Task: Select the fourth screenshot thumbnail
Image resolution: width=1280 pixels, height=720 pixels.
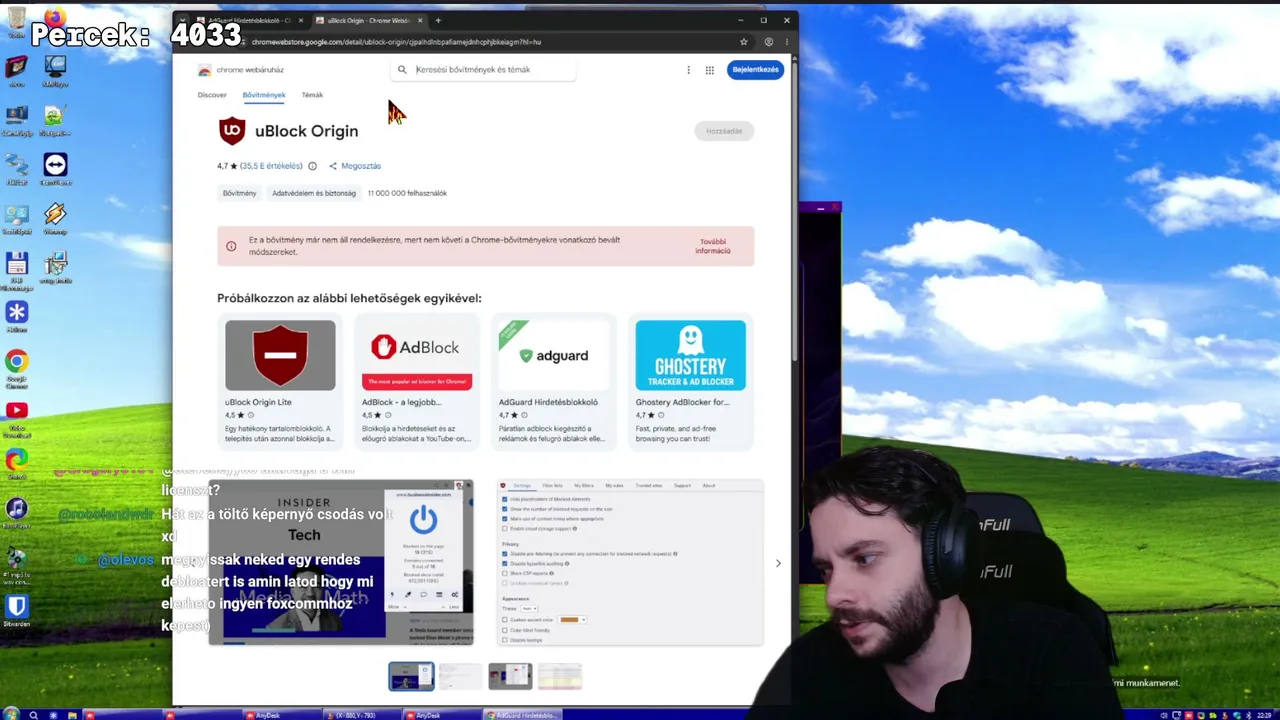Action: (560, 677)
